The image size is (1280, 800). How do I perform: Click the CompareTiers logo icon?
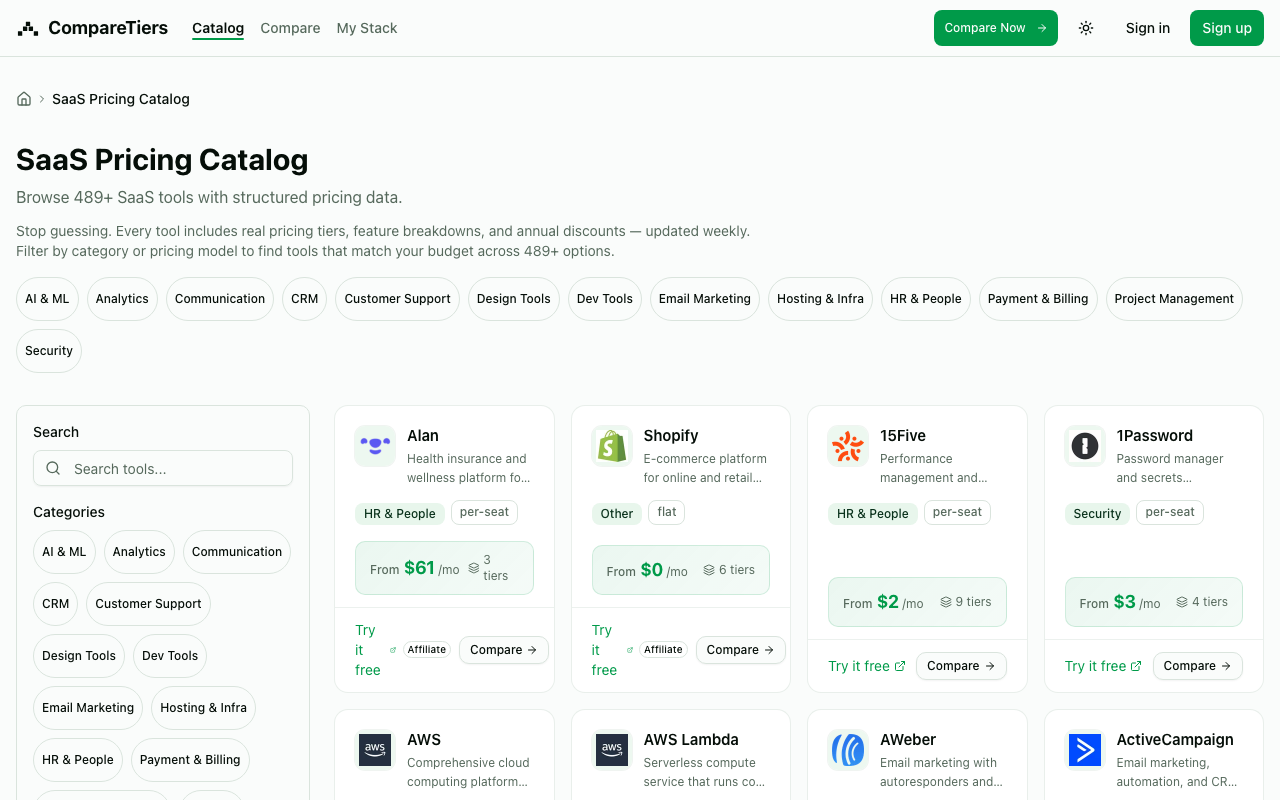27,27
